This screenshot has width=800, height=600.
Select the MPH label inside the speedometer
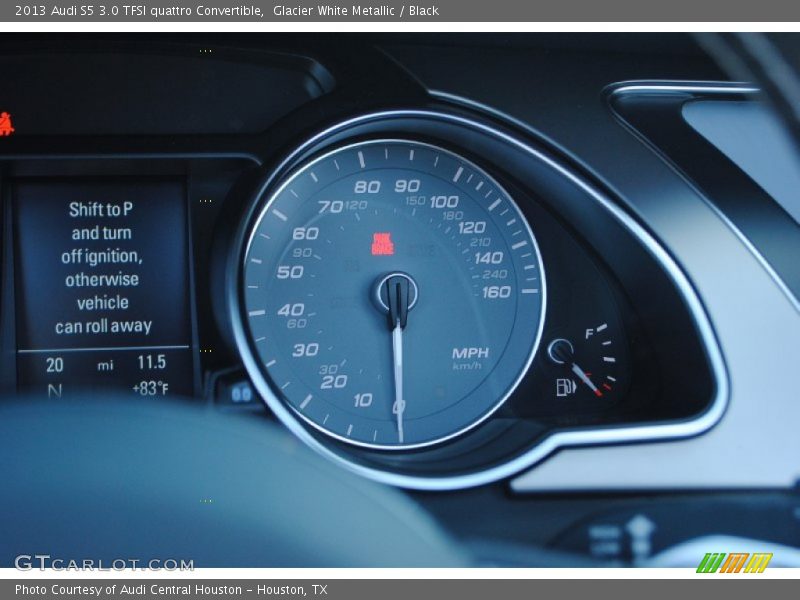[468, 351]
